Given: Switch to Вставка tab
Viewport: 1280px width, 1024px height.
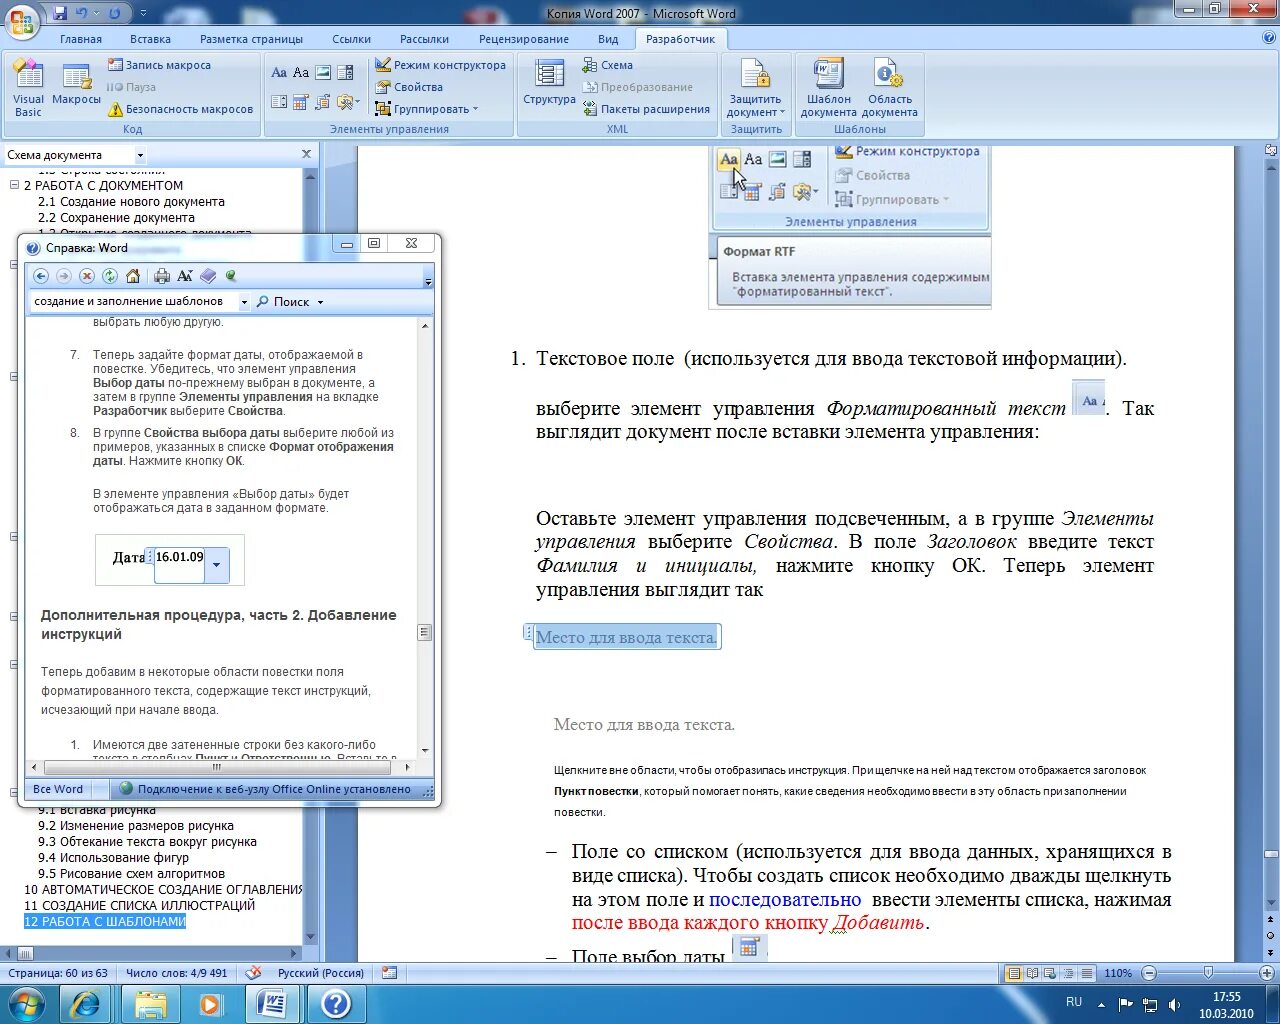Looking at the screenshot, I should click(x=150, y=39).
